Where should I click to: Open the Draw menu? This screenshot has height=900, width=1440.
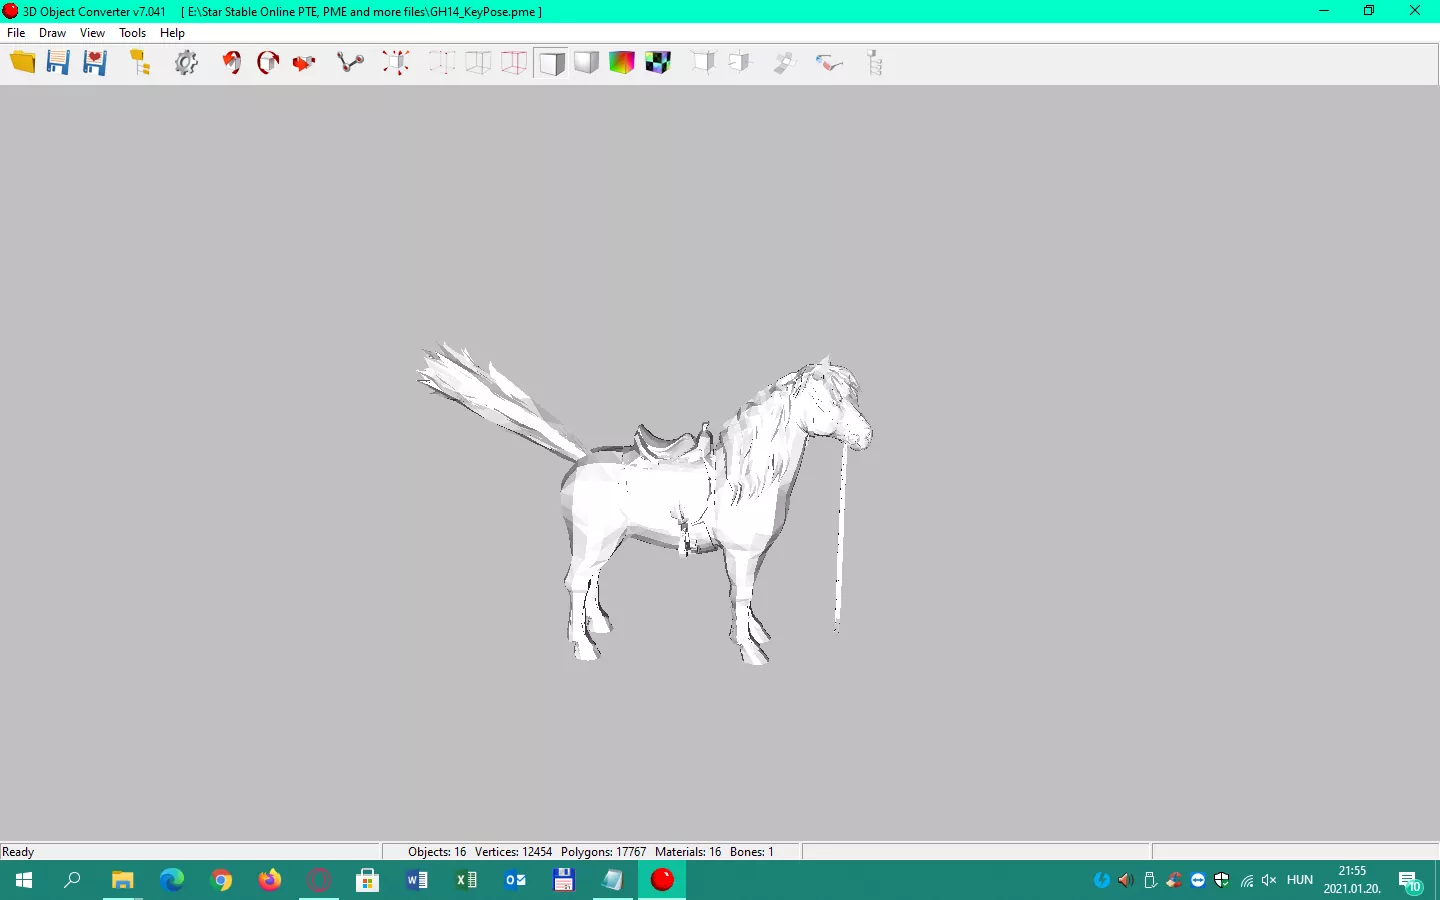point(52,33)
